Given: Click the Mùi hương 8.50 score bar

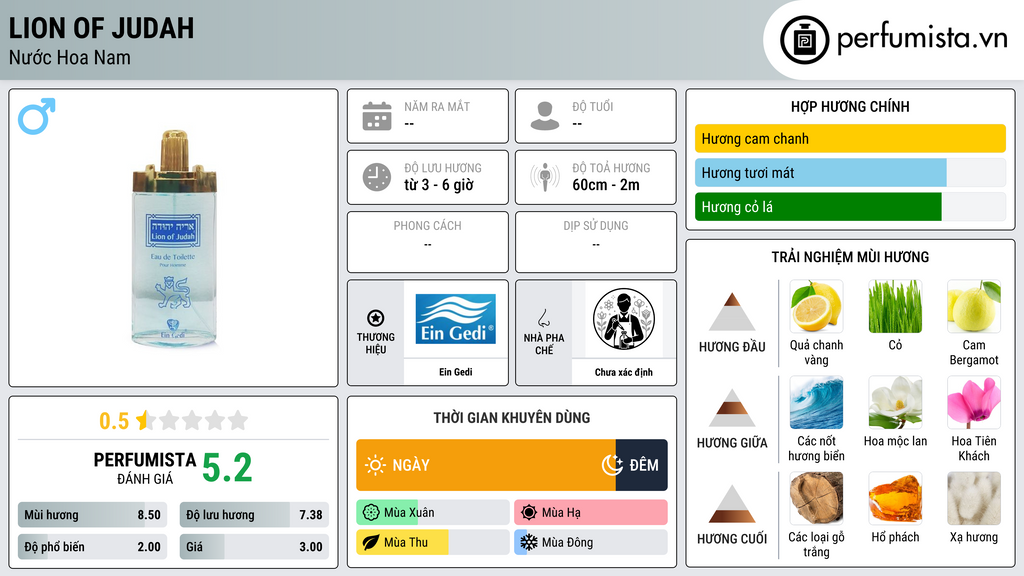Looking at the screenshot, I should point(93,515).
